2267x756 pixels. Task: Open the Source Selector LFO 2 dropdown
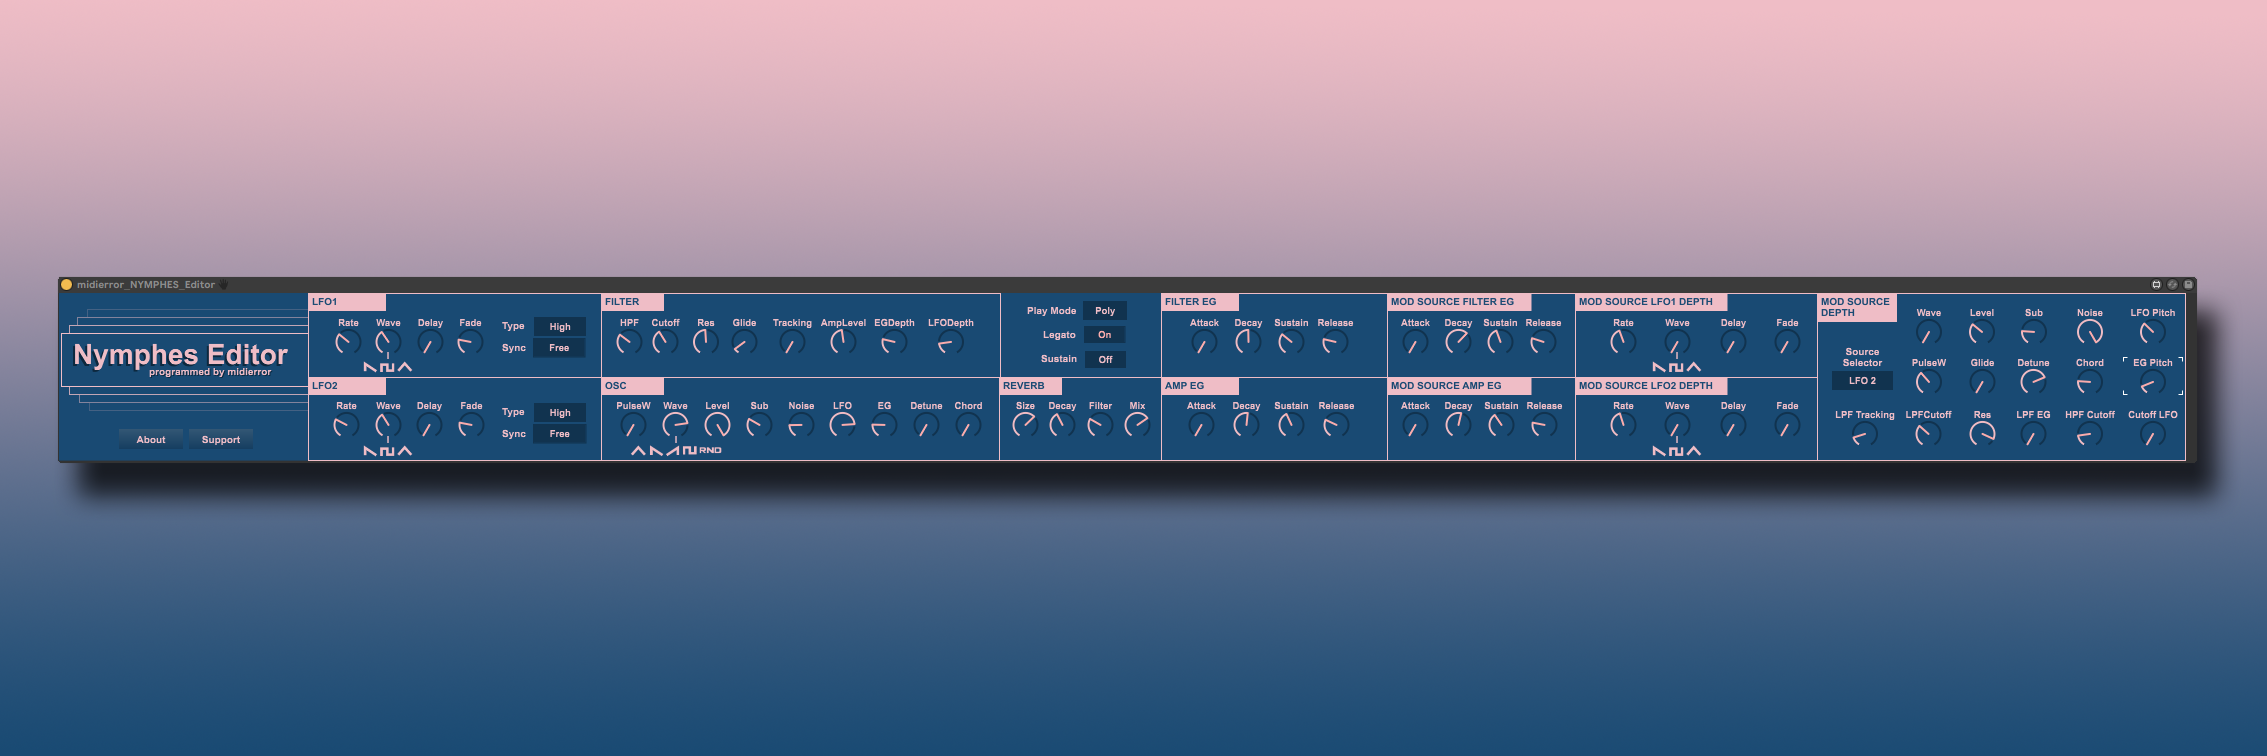click(x=1862, y=381)
